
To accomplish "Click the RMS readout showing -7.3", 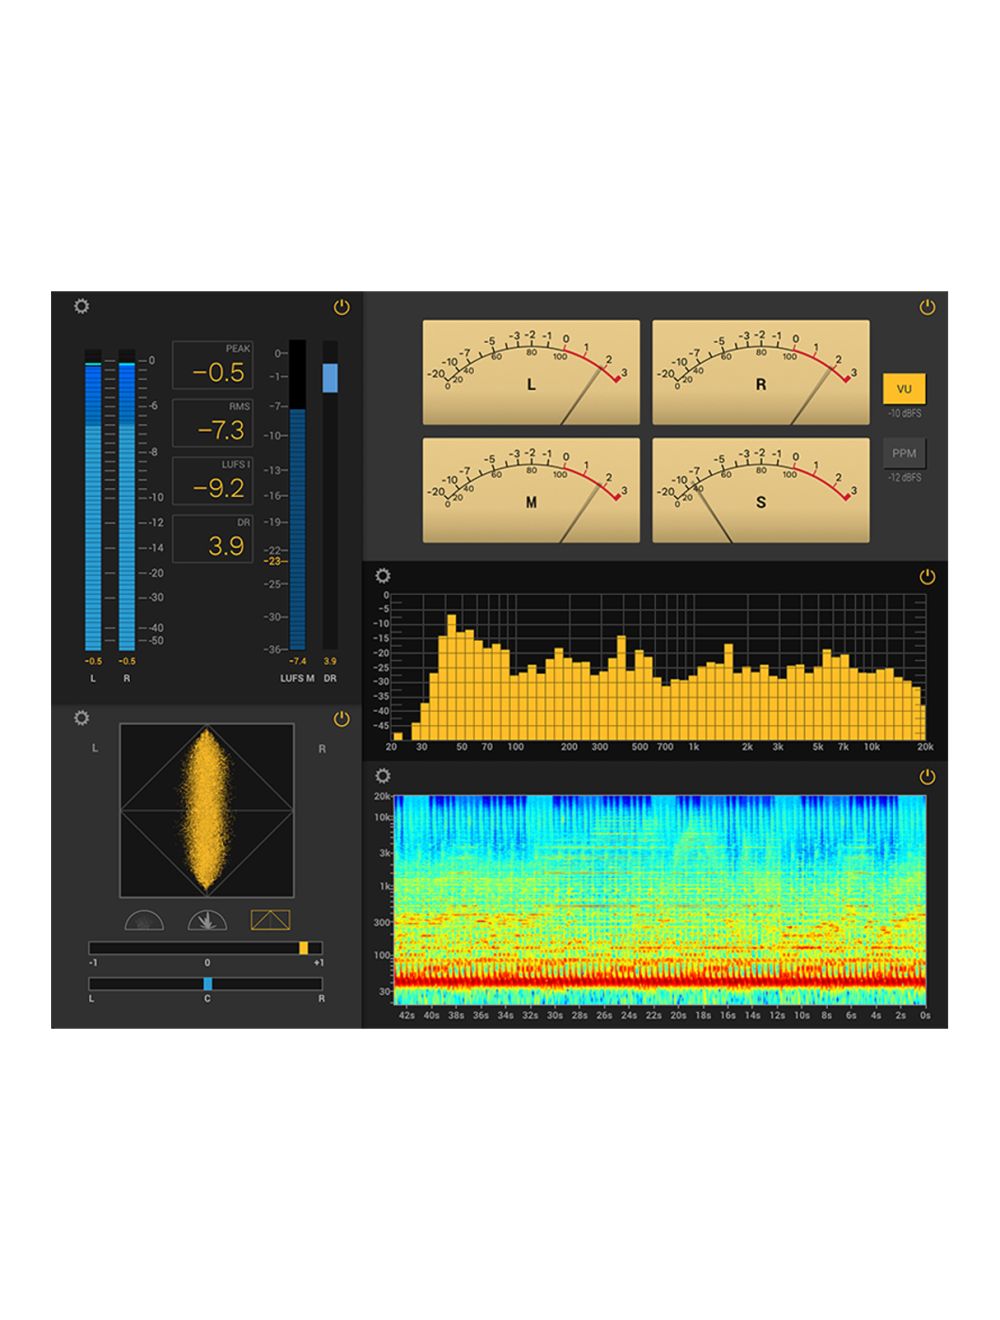I will pyautogui.click(x=215, y=424).
